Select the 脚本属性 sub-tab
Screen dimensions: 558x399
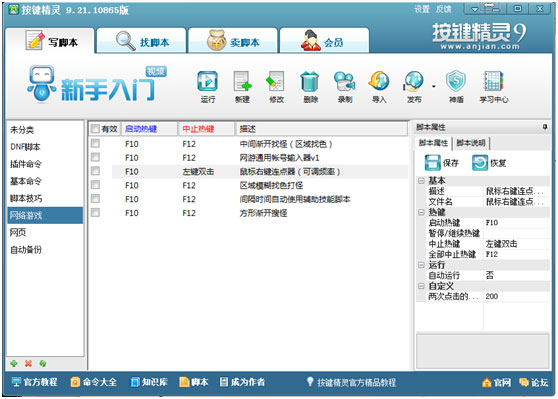(433, 143)
